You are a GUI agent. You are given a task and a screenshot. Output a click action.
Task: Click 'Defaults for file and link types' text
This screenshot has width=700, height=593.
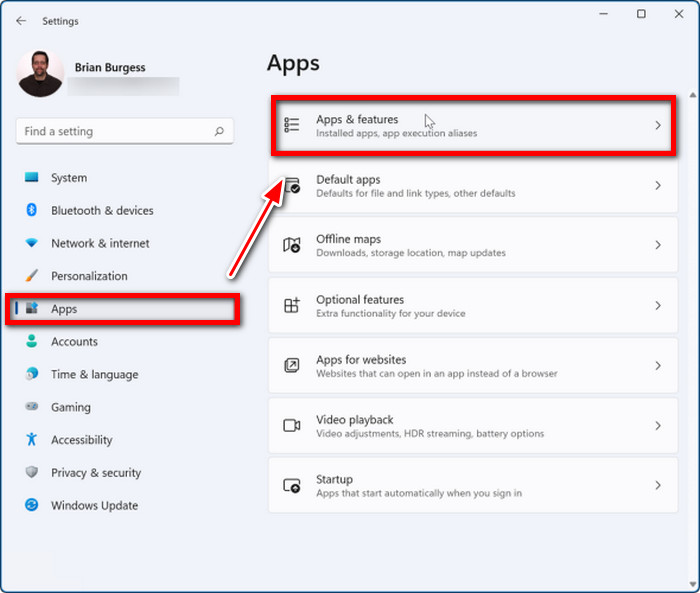(x=416, y=193)
